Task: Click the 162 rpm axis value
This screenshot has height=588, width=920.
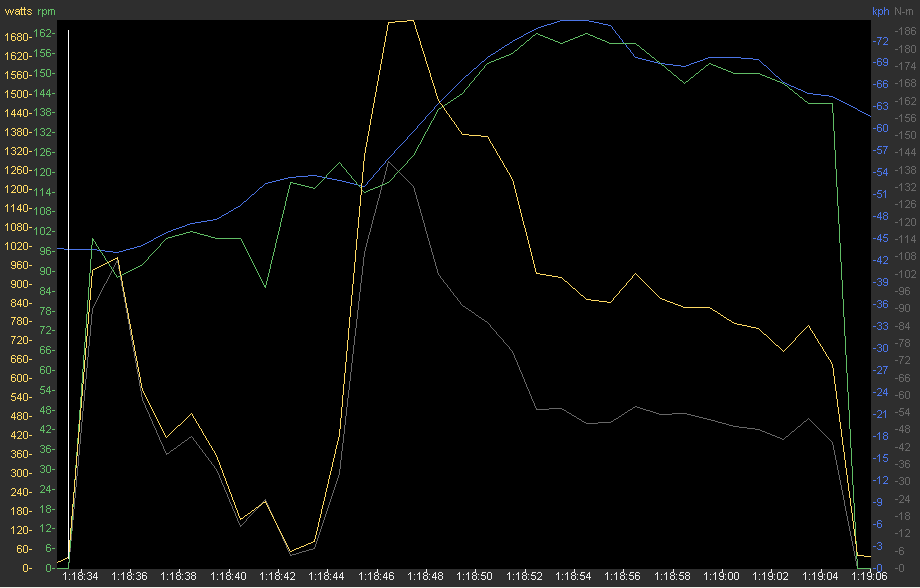Action: pyautogui.click(x=46, y=34)
